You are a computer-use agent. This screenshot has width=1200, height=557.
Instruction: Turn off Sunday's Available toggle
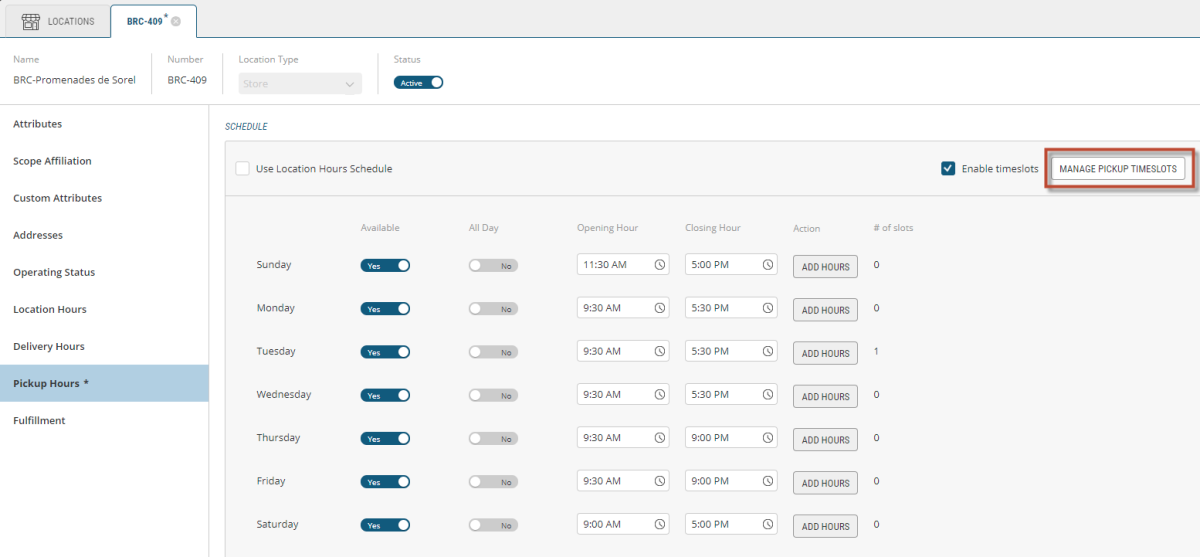coord(385,265)
